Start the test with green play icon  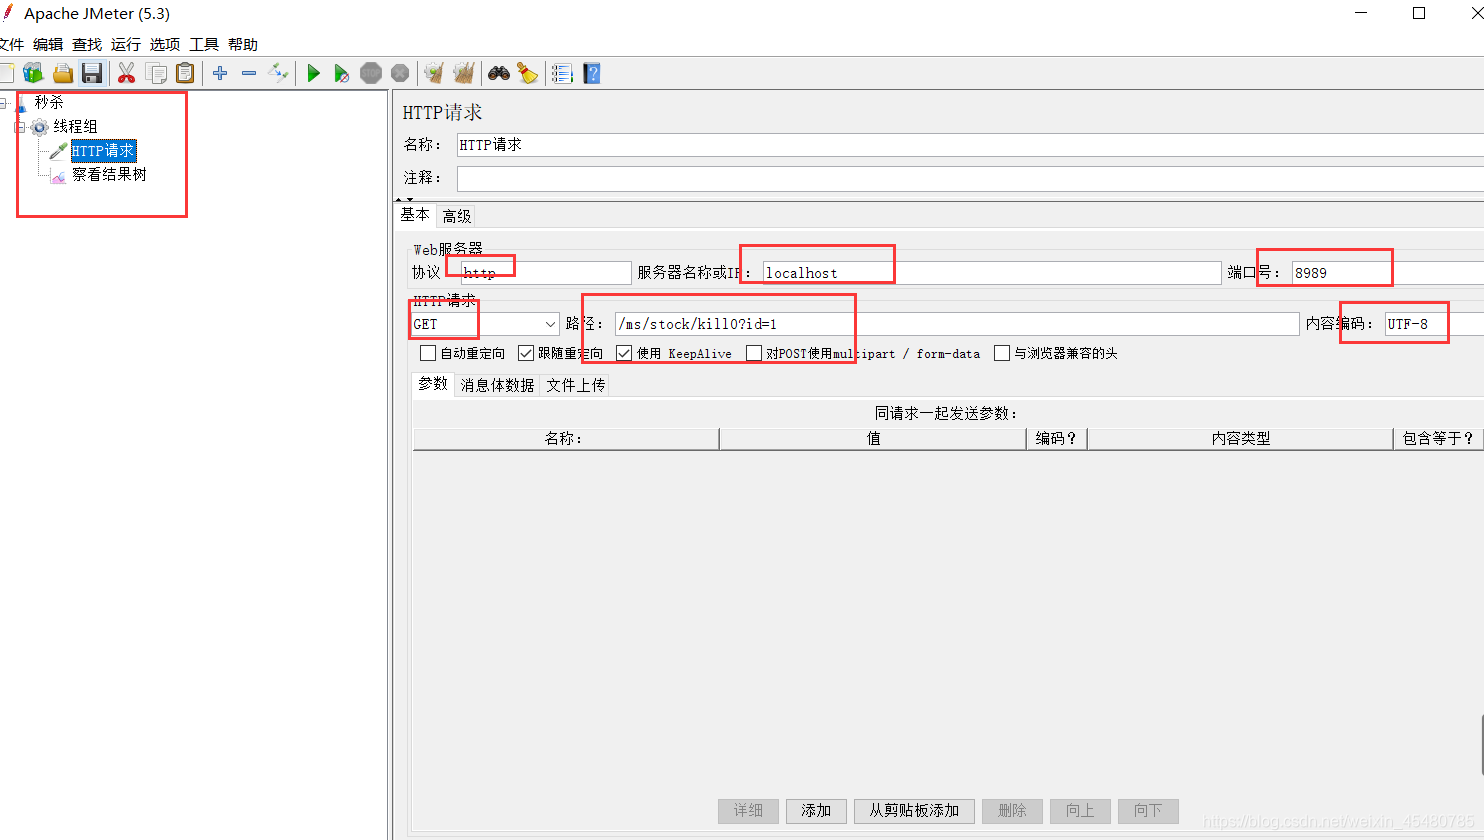click(313, 73)
